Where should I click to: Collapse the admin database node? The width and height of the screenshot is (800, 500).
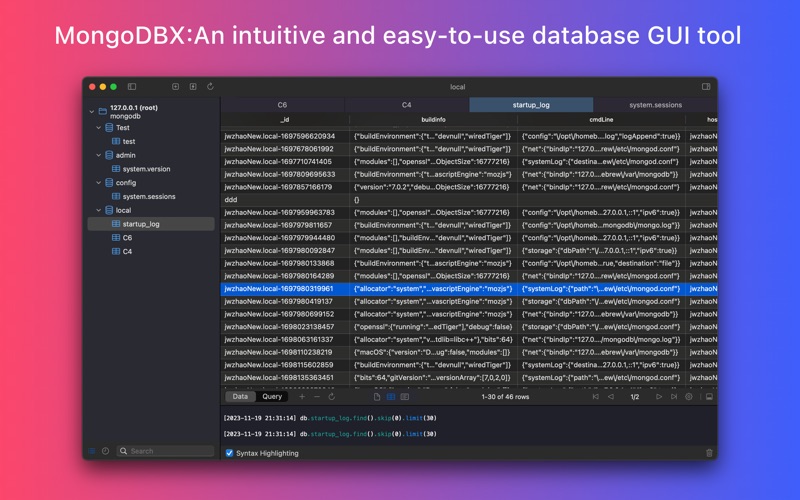[x=98, y=155]
